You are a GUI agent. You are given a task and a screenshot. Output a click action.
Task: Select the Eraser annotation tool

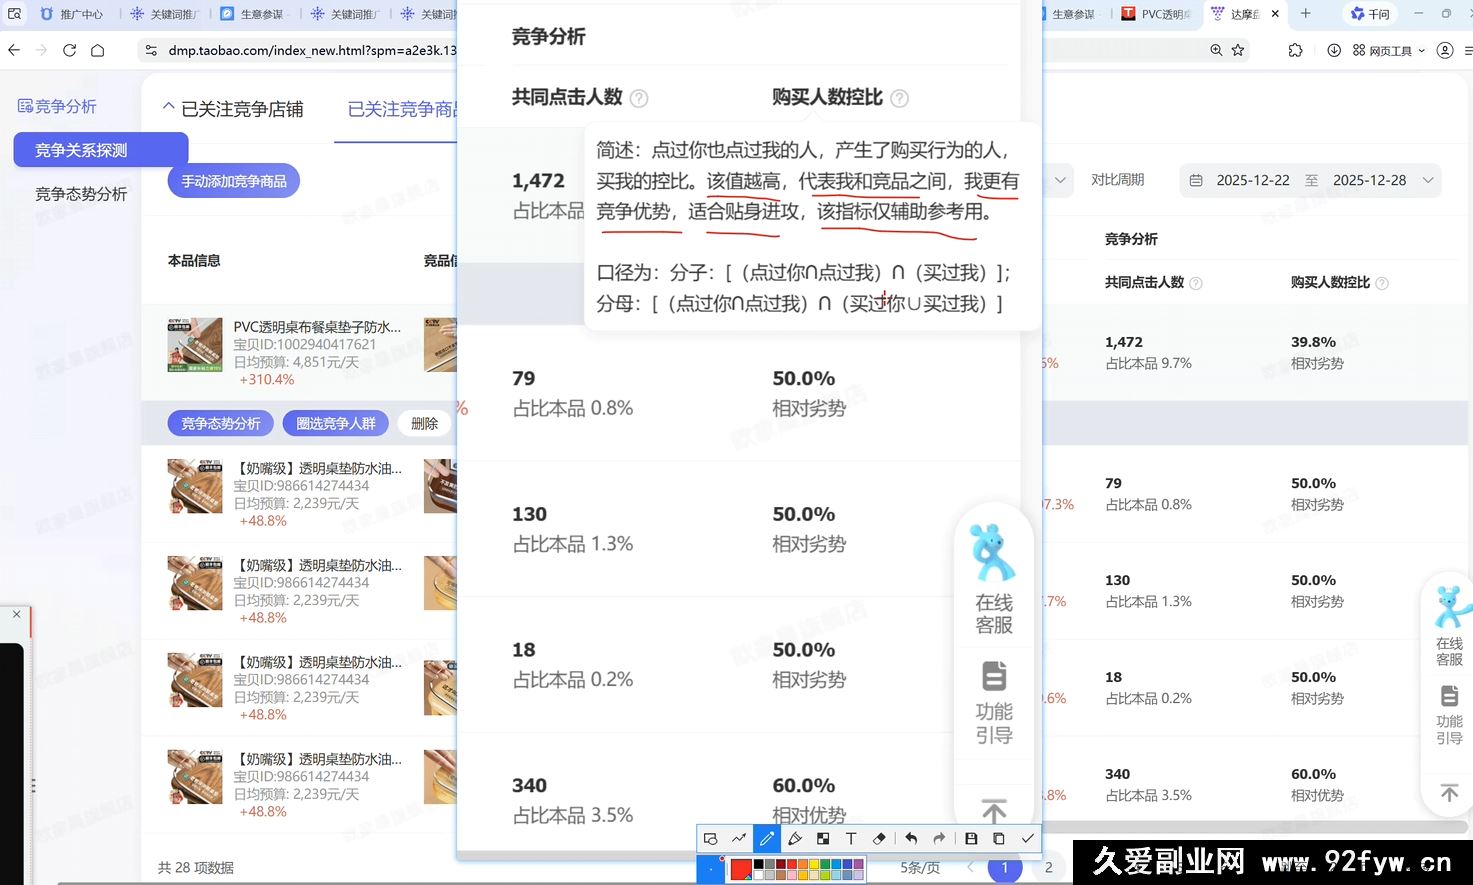point(878,838)
